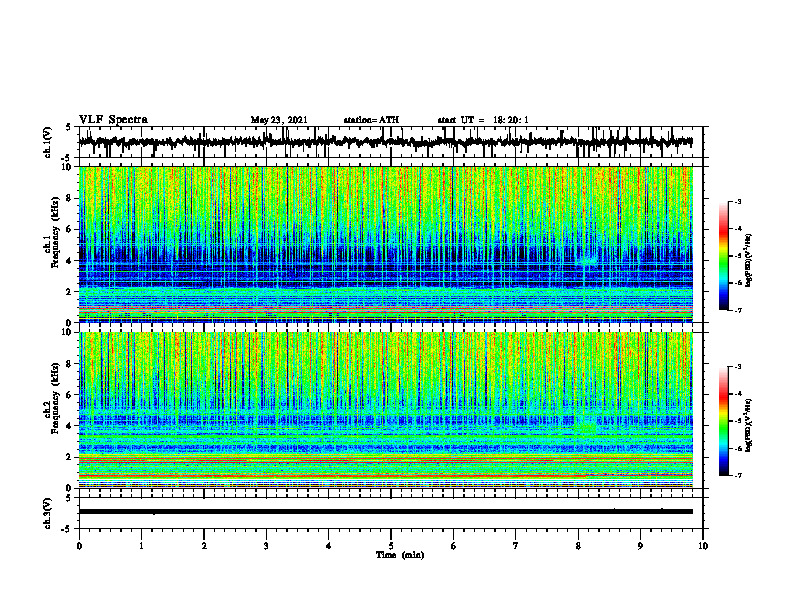The width and height of the screenshot is (792, 612).
Task: Click the '5' tick on ch.1(V) axis
Action: point(69,127)
